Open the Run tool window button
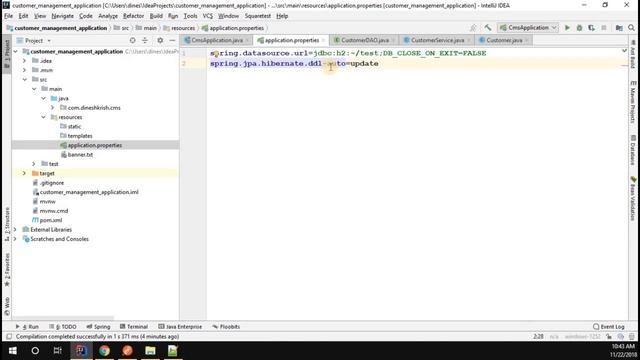The image size is (640, 360). (27, 327)
